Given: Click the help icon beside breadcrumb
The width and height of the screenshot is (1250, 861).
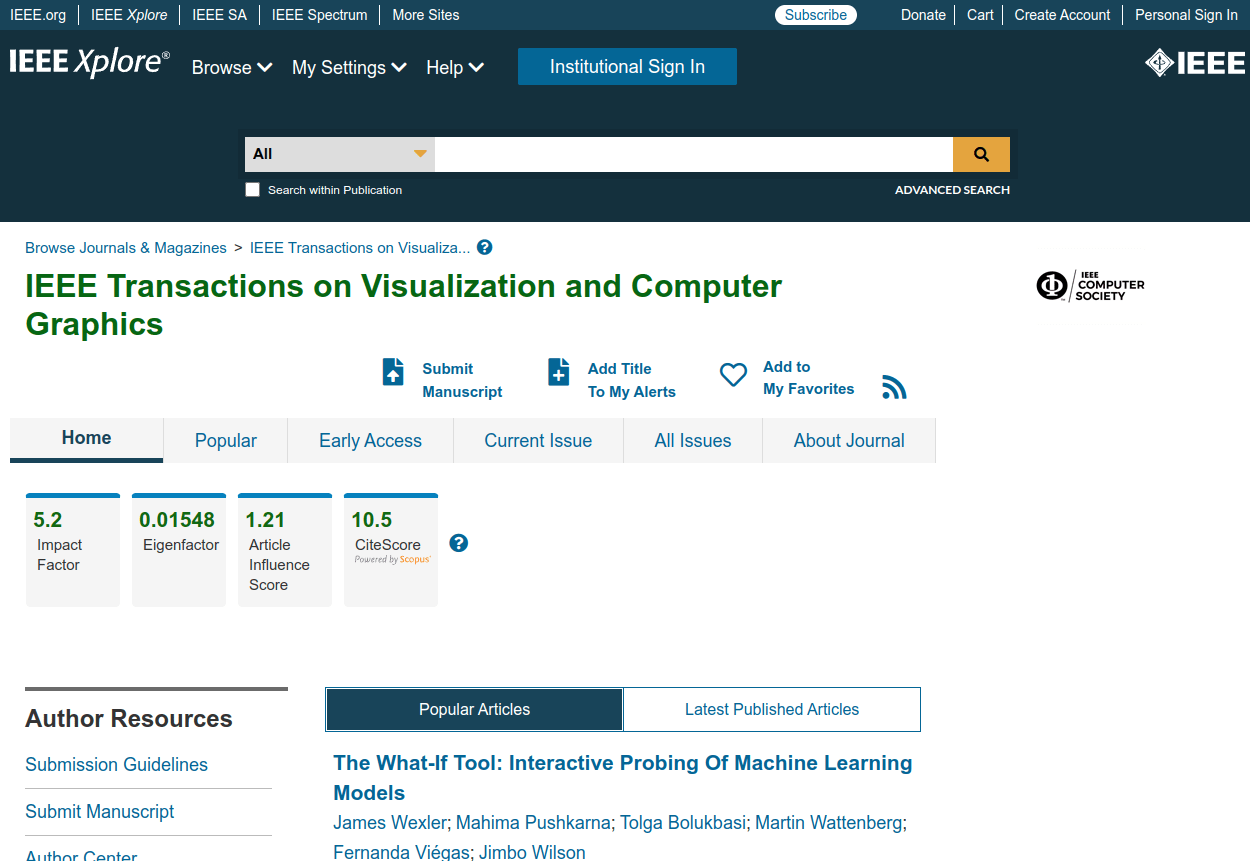Looking at the screenshot, I should pyautogui.click(x=485, y=248).
